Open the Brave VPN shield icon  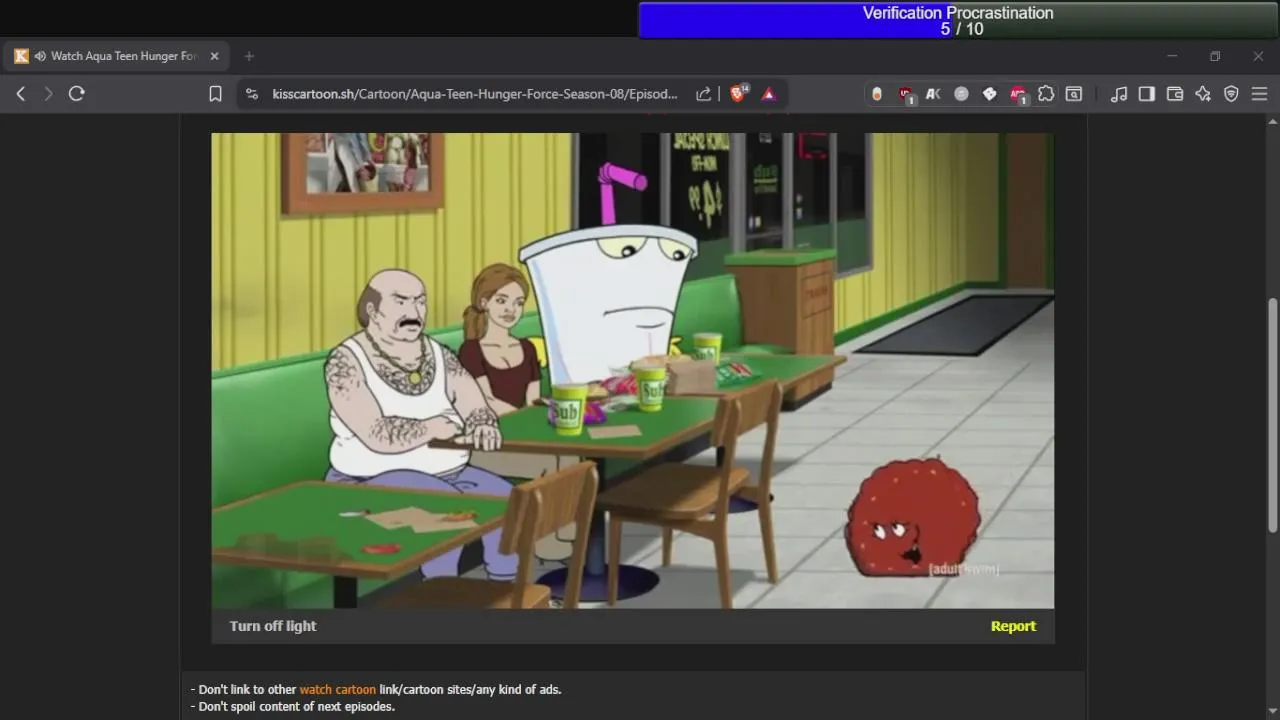(1231, 94)
